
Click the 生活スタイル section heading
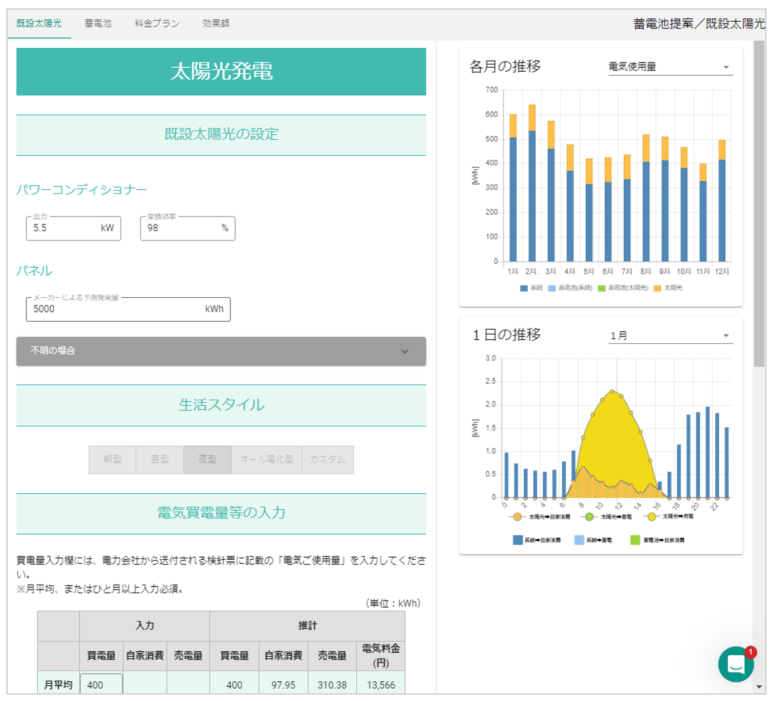point(221,405)
